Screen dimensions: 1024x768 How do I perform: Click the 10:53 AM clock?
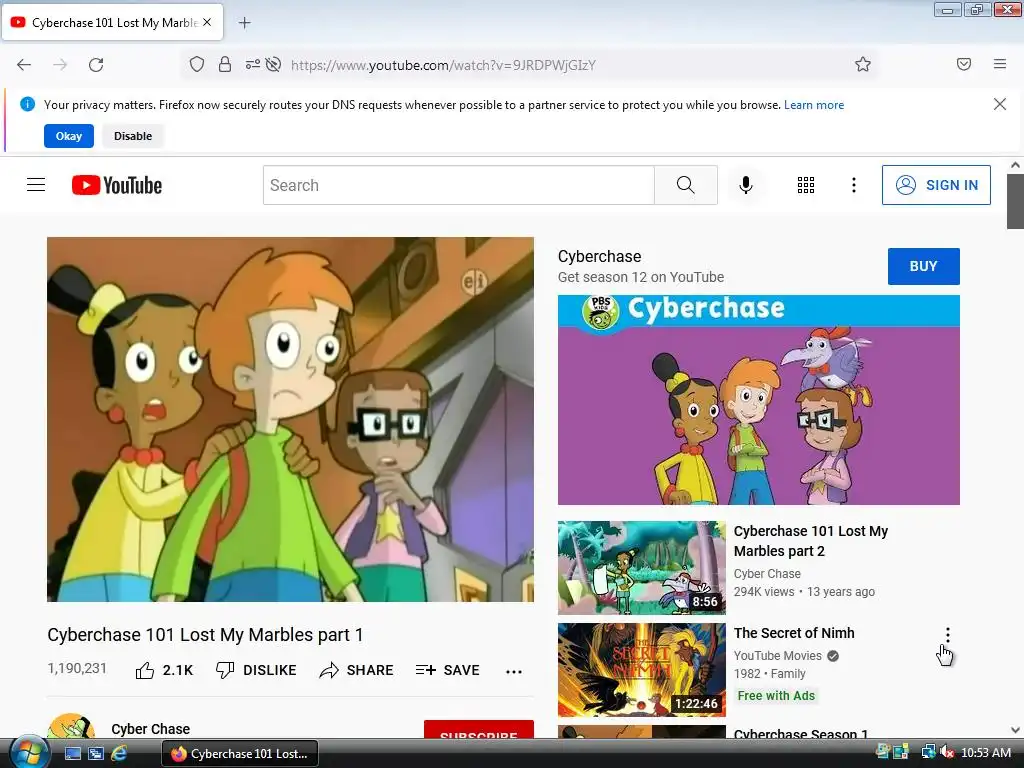[986, 753]
